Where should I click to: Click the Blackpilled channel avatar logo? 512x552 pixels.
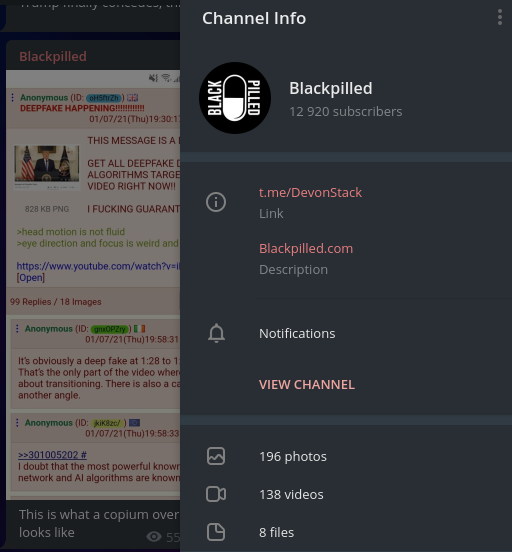[235, 98]
